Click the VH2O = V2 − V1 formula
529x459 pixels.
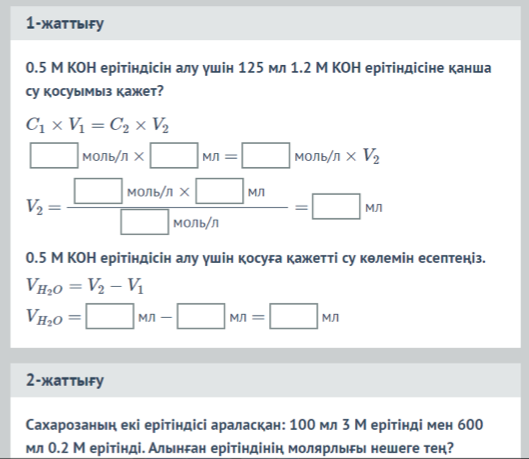point(85,286)
